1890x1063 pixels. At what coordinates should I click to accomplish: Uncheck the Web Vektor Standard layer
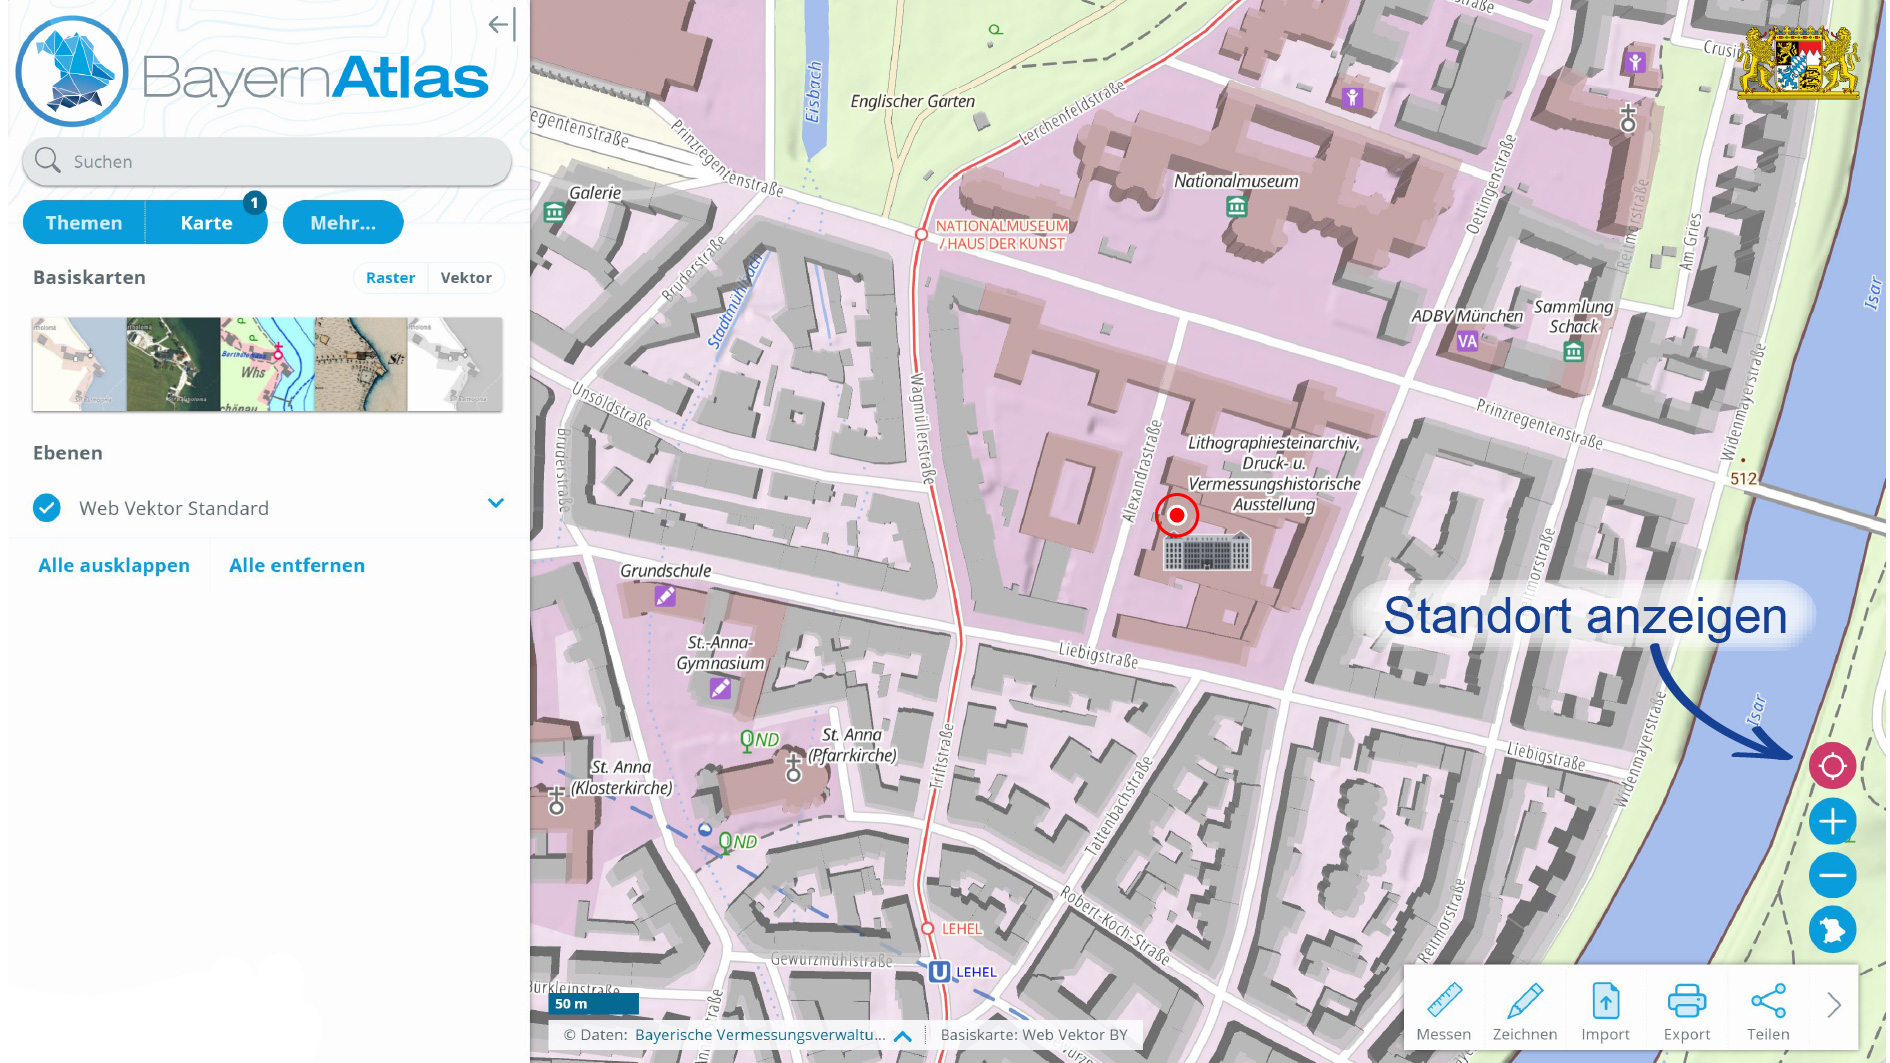(x=47, y=508)
